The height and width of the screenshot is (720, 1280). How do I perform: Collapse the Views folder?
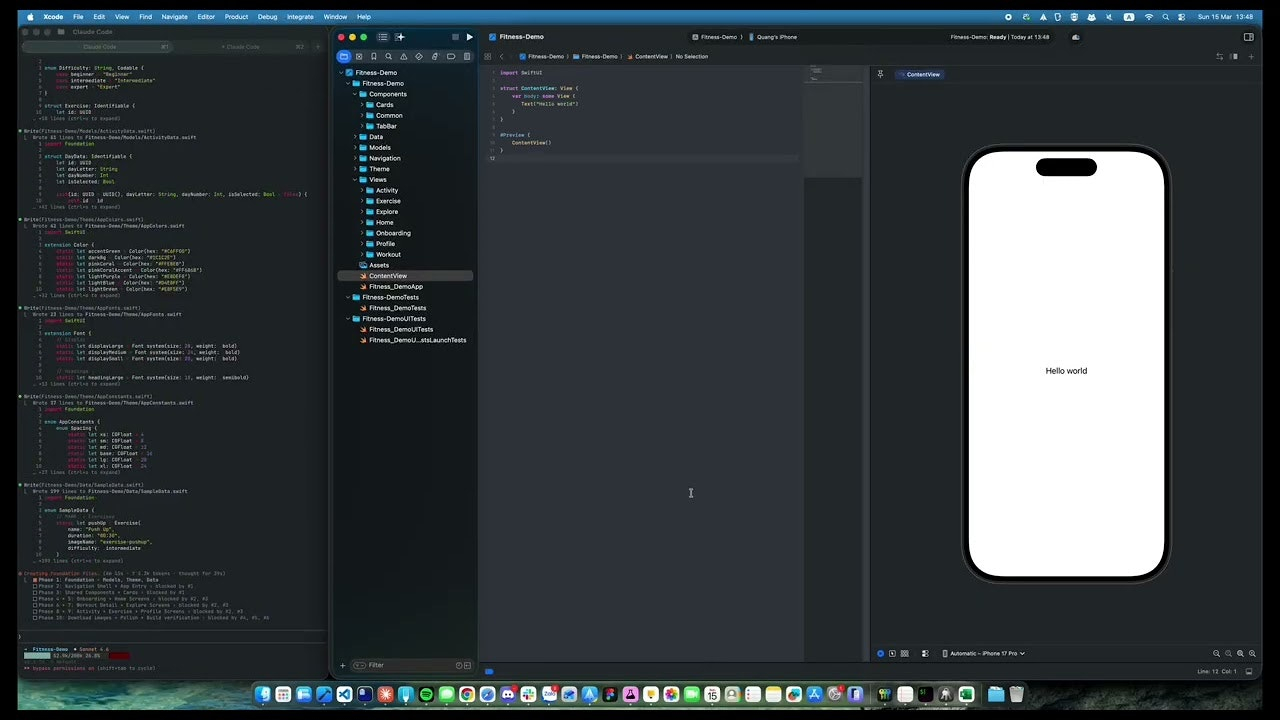[x=354, y=180]
